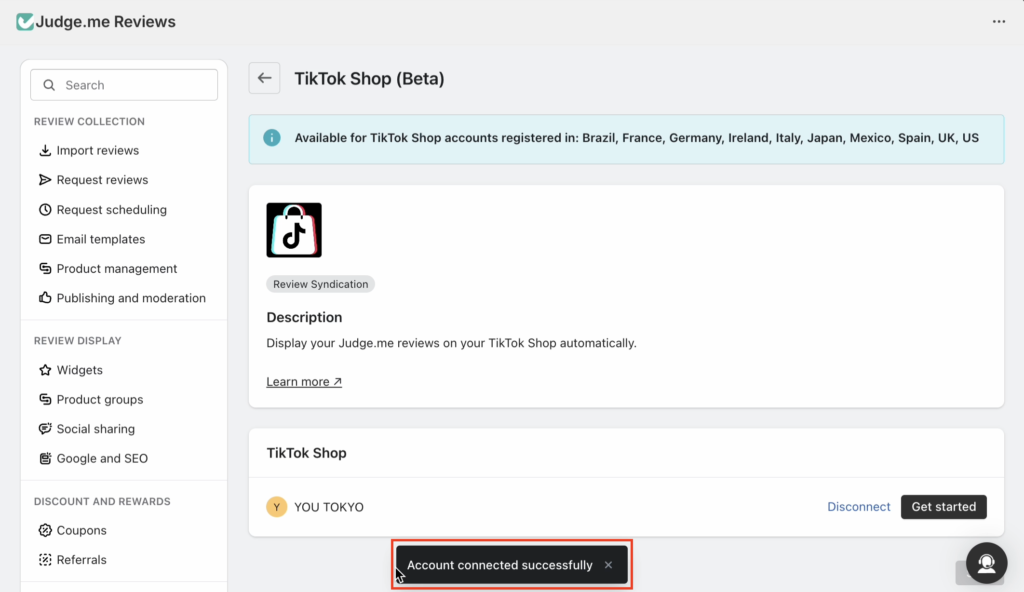The width and height of the screenshot is (1024, 592).
Task: Open the three-dot more options menu
Action: coord(999,21)
